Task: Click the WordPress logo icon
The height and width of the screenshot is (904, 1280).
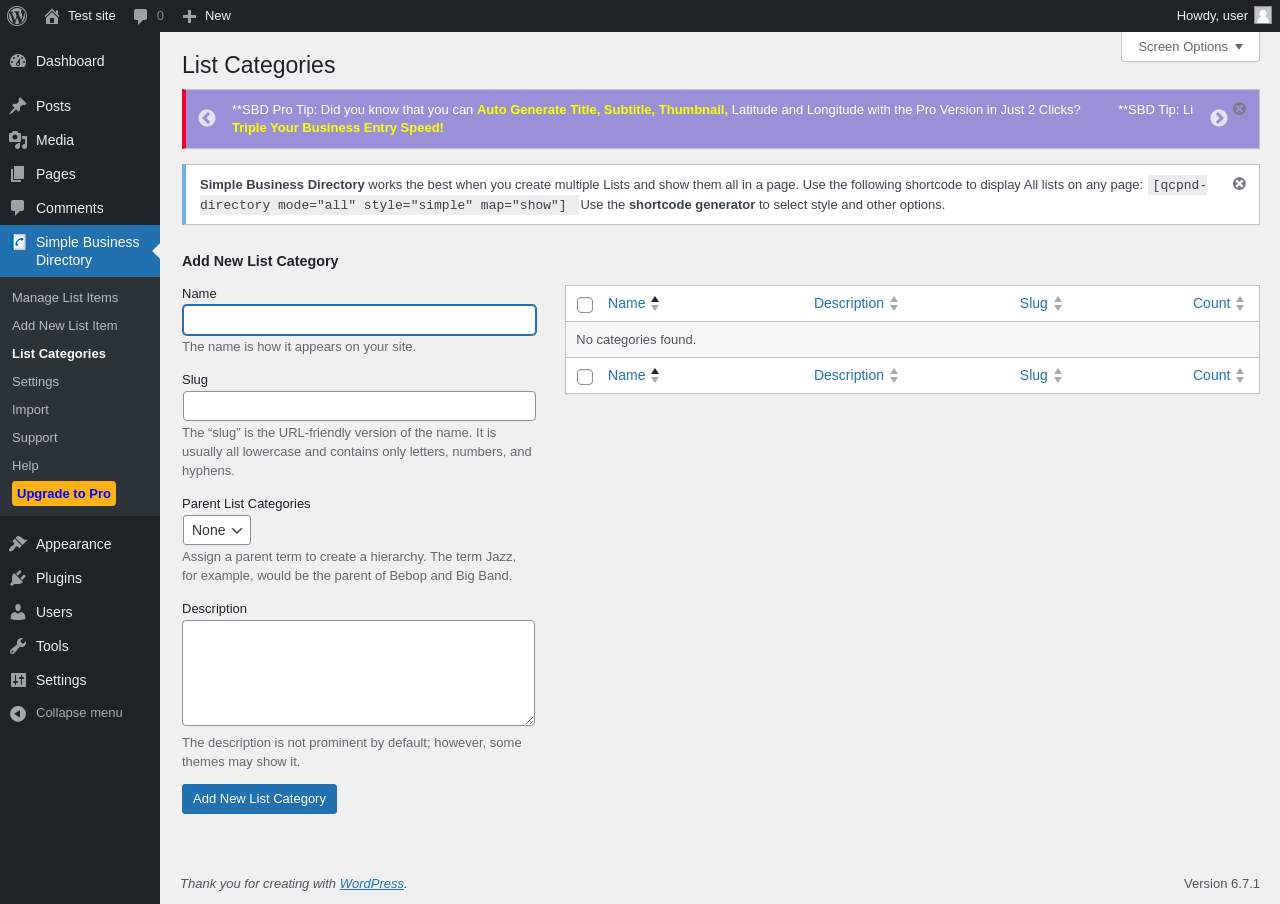Action: 17,16
